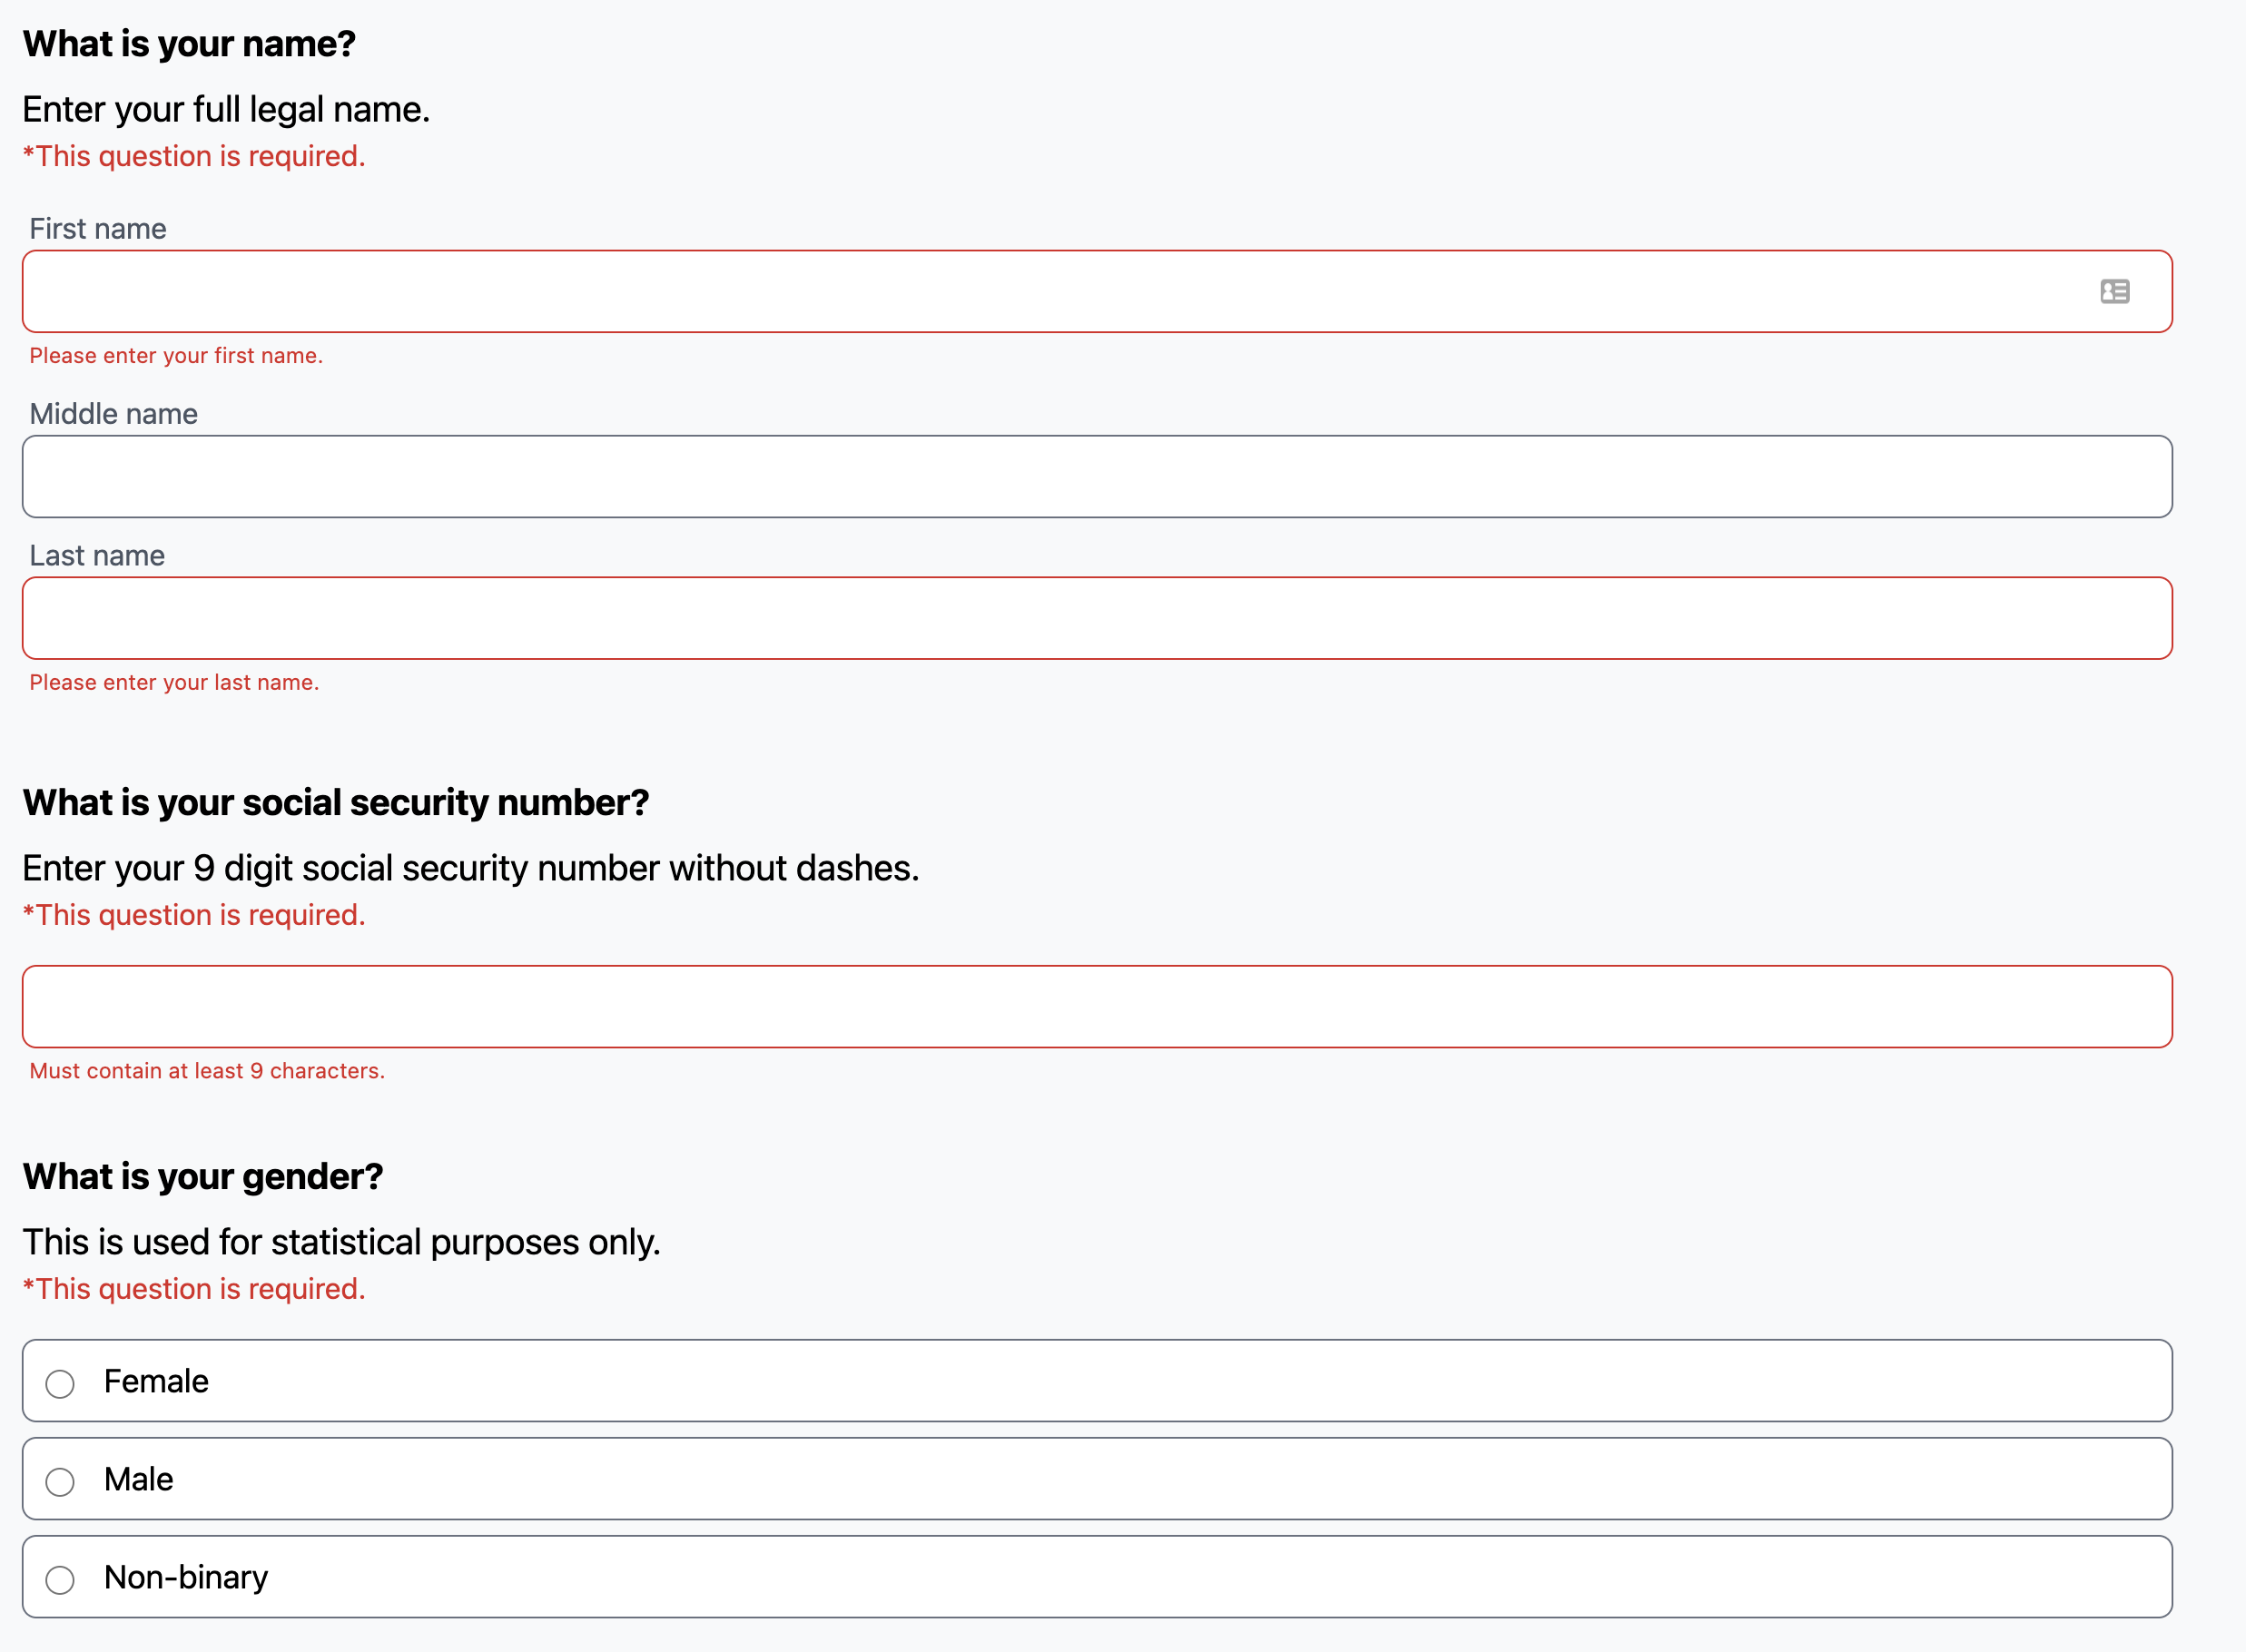
Task: Click the 'Enter your full legal name' instruction text
Action: [x=226, y=109]
